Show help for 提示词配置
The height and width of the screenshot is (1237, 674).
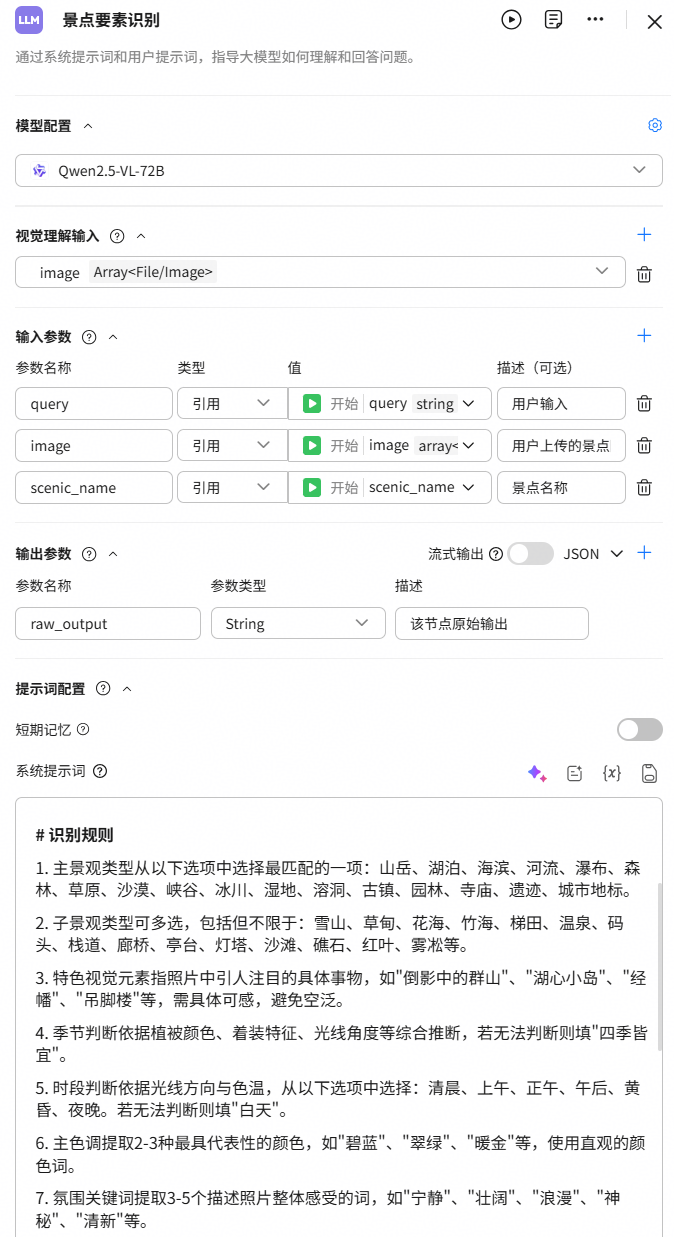[103, 688]
